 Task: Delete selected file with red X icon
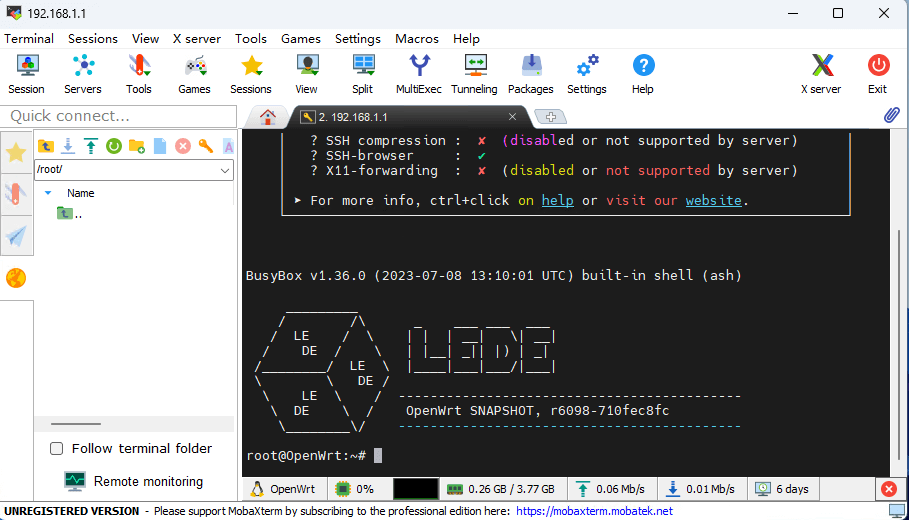(x=183, y=146)
